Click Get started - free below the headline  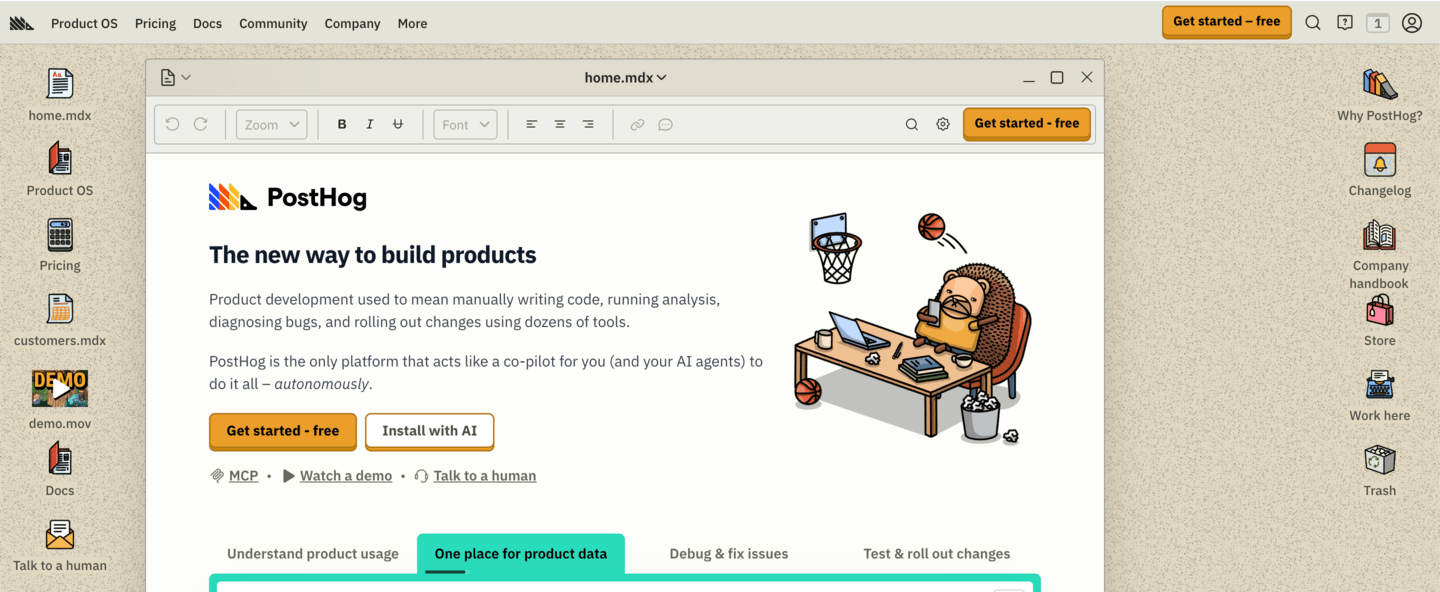coord(283,431)
